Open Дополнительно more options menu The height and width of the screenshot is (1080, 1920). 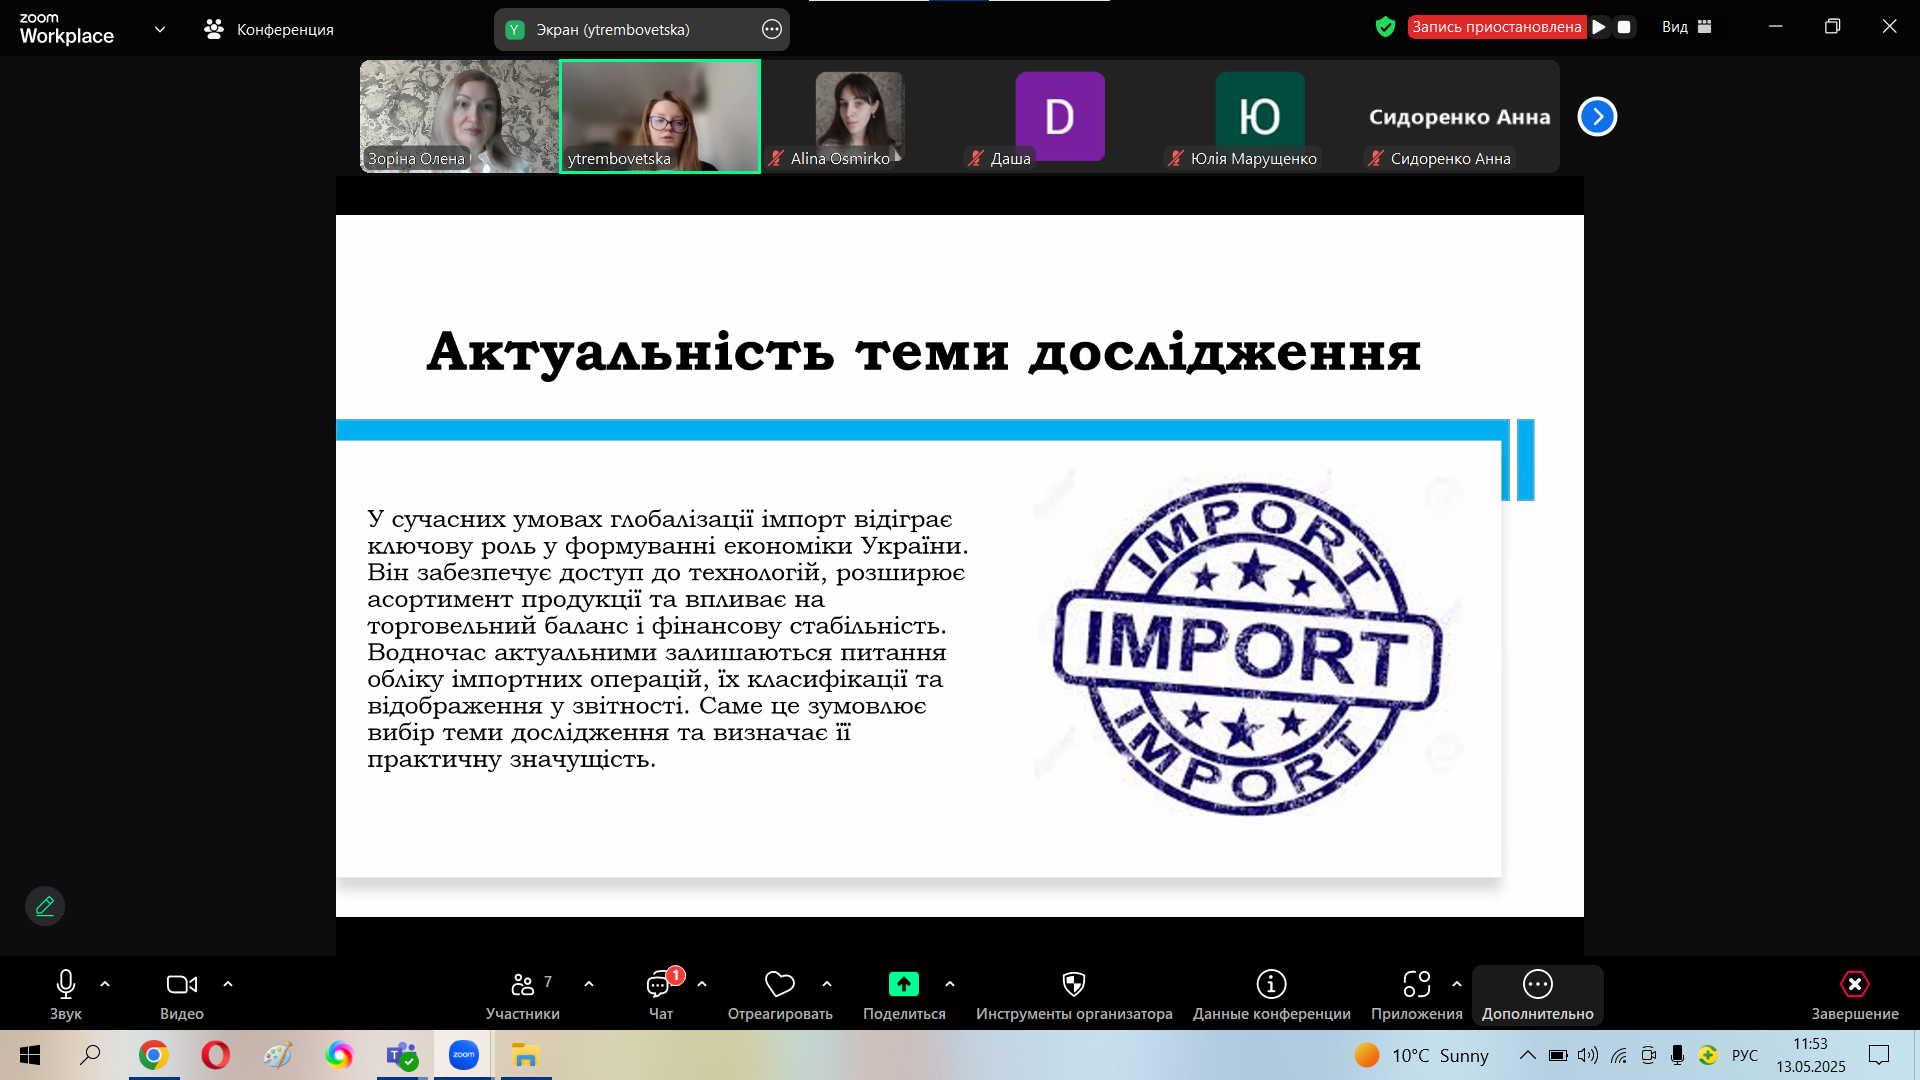[x=1537, y=985]
